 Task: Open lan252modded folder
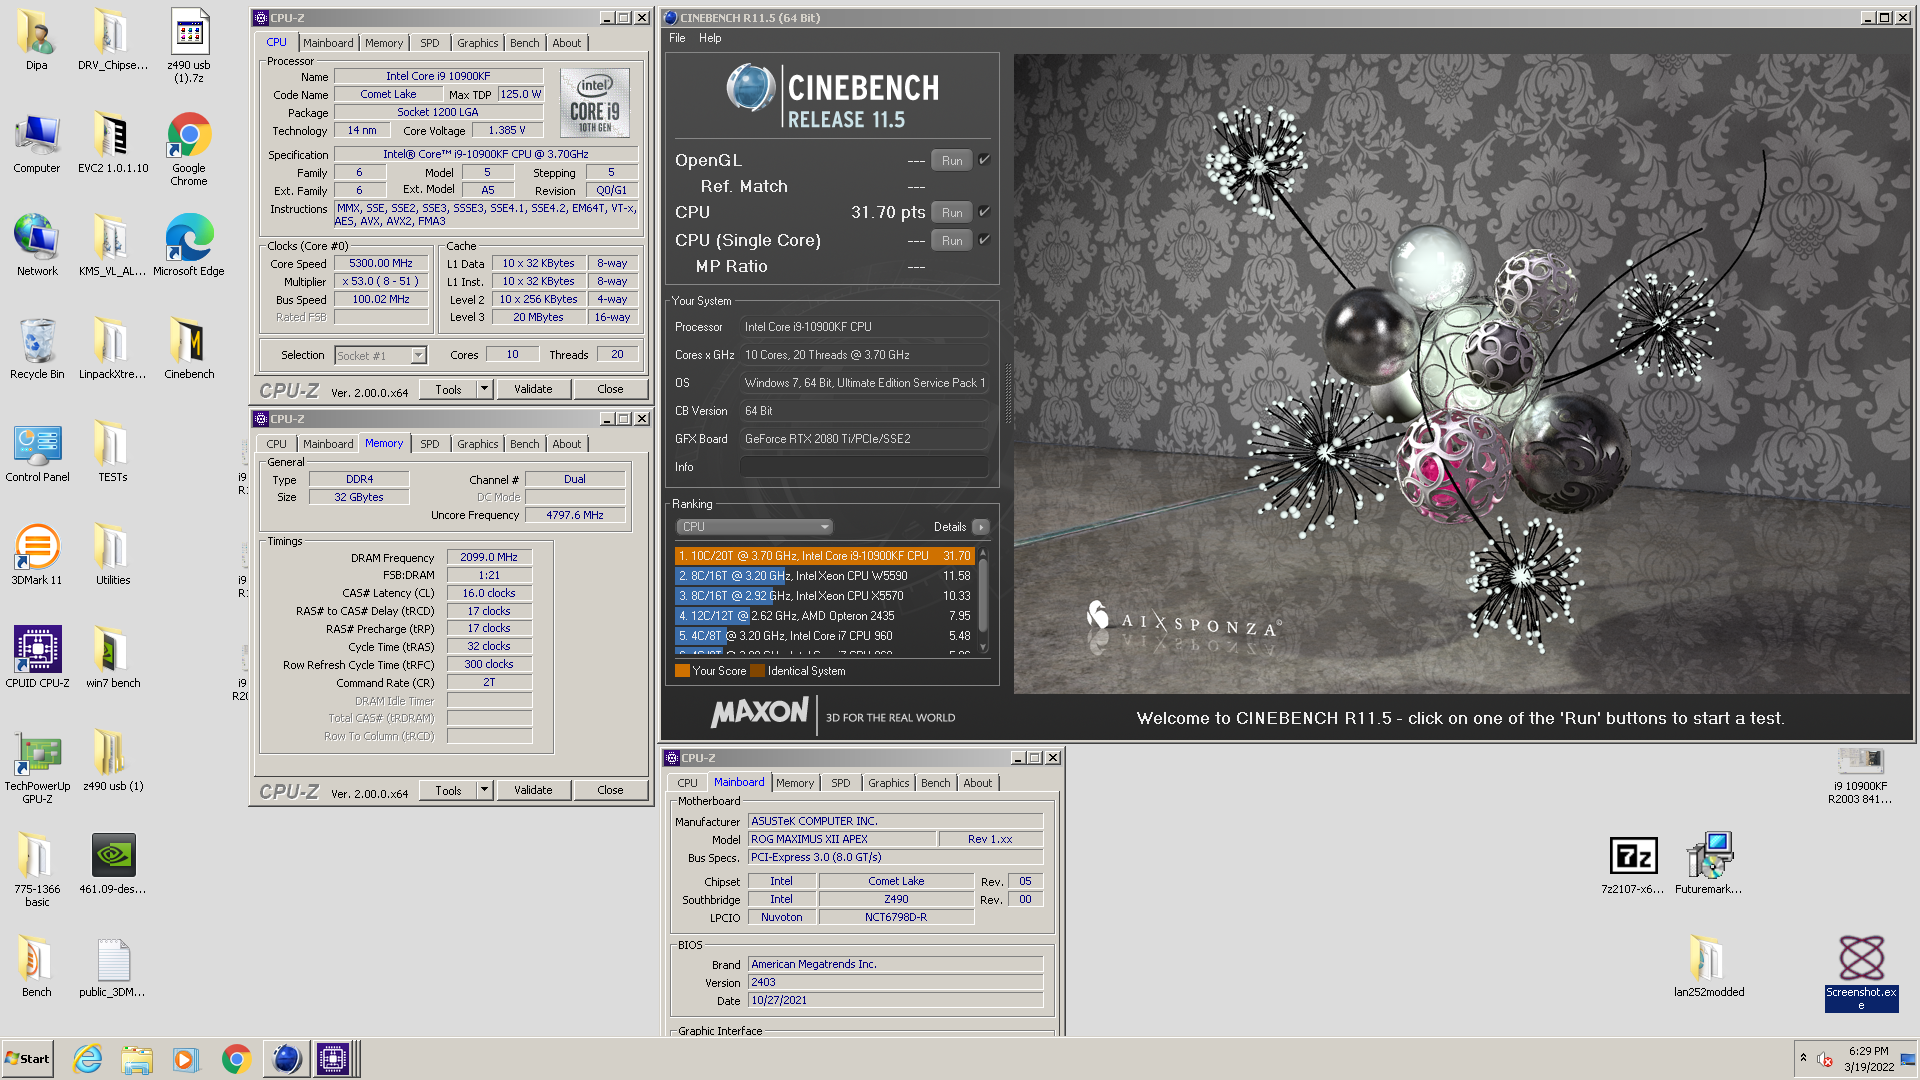[1708, 967]
